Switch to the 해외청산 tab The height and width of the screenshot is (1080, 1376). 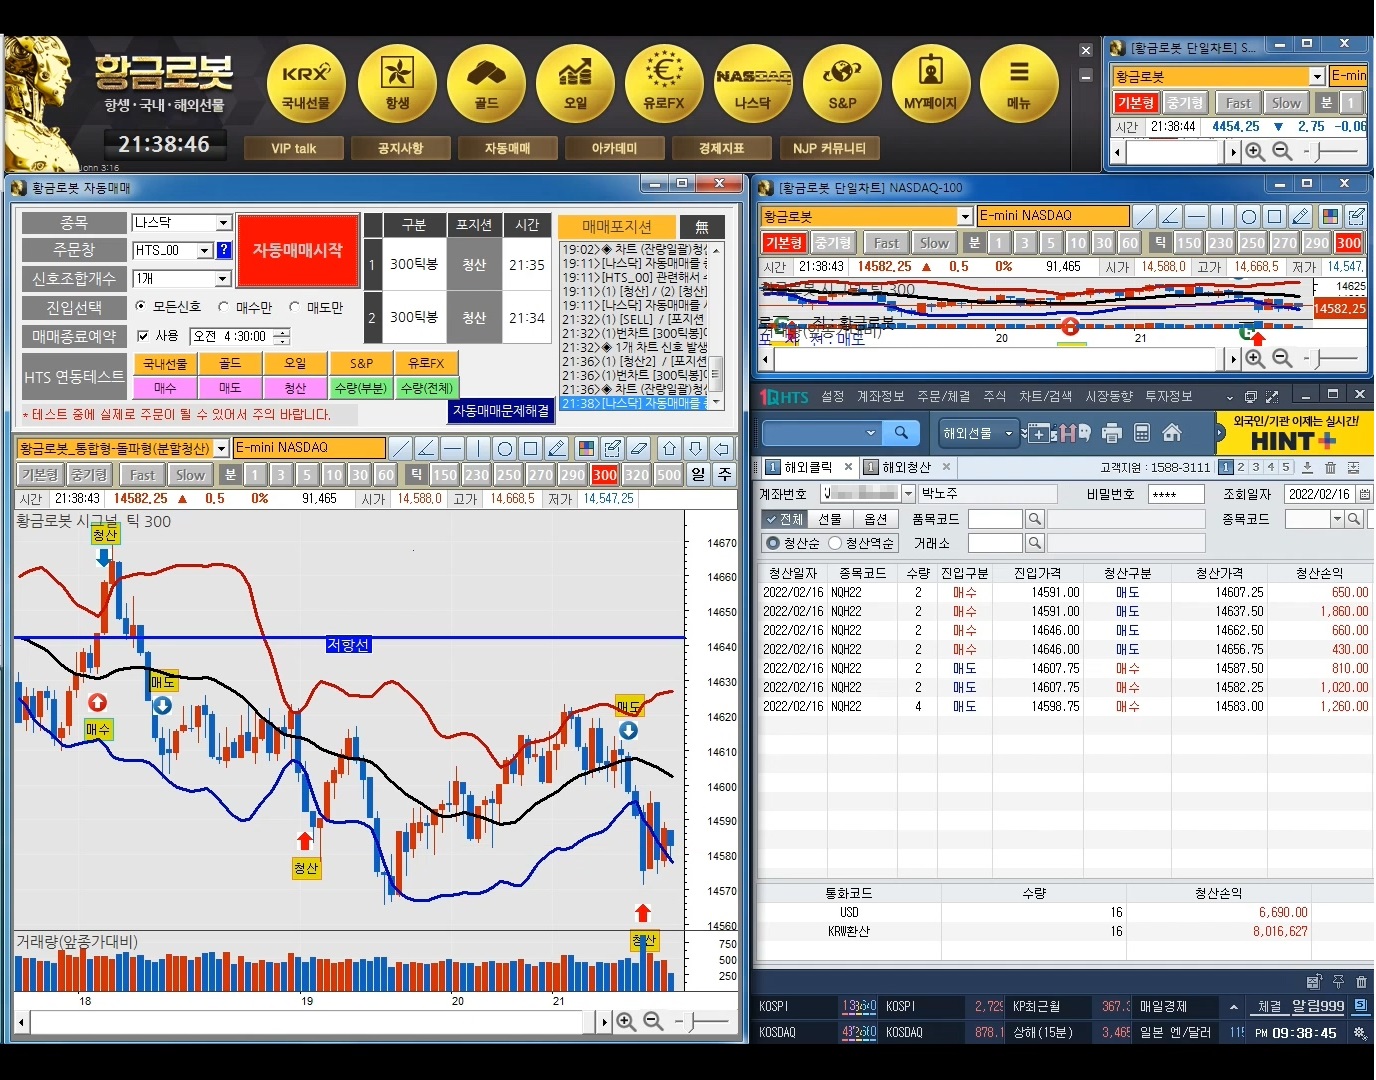coord(906,467)
